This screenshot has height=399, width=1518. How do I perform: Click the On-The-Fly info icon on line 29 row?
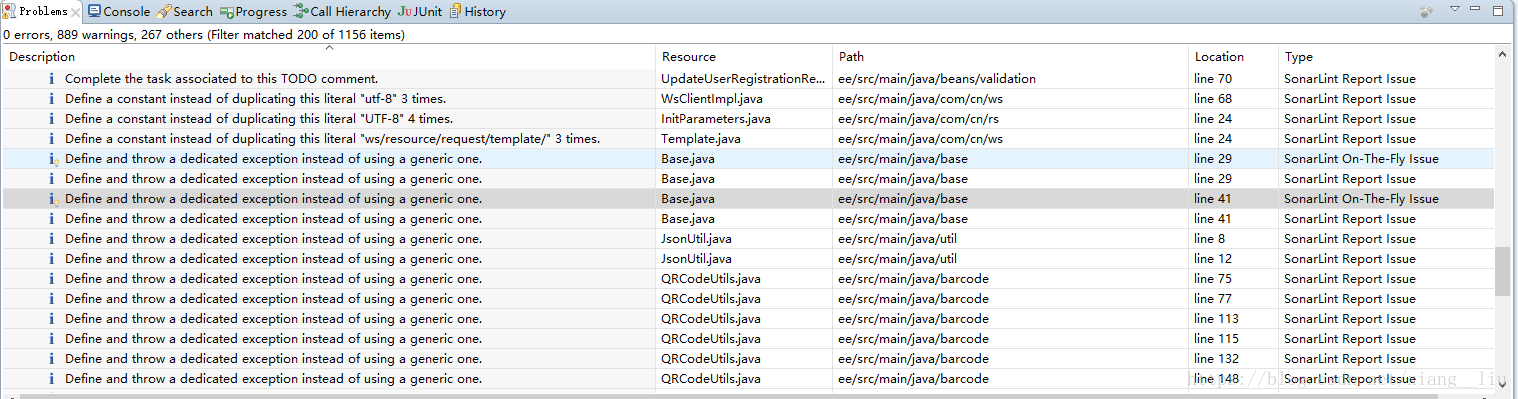(52, 159)
